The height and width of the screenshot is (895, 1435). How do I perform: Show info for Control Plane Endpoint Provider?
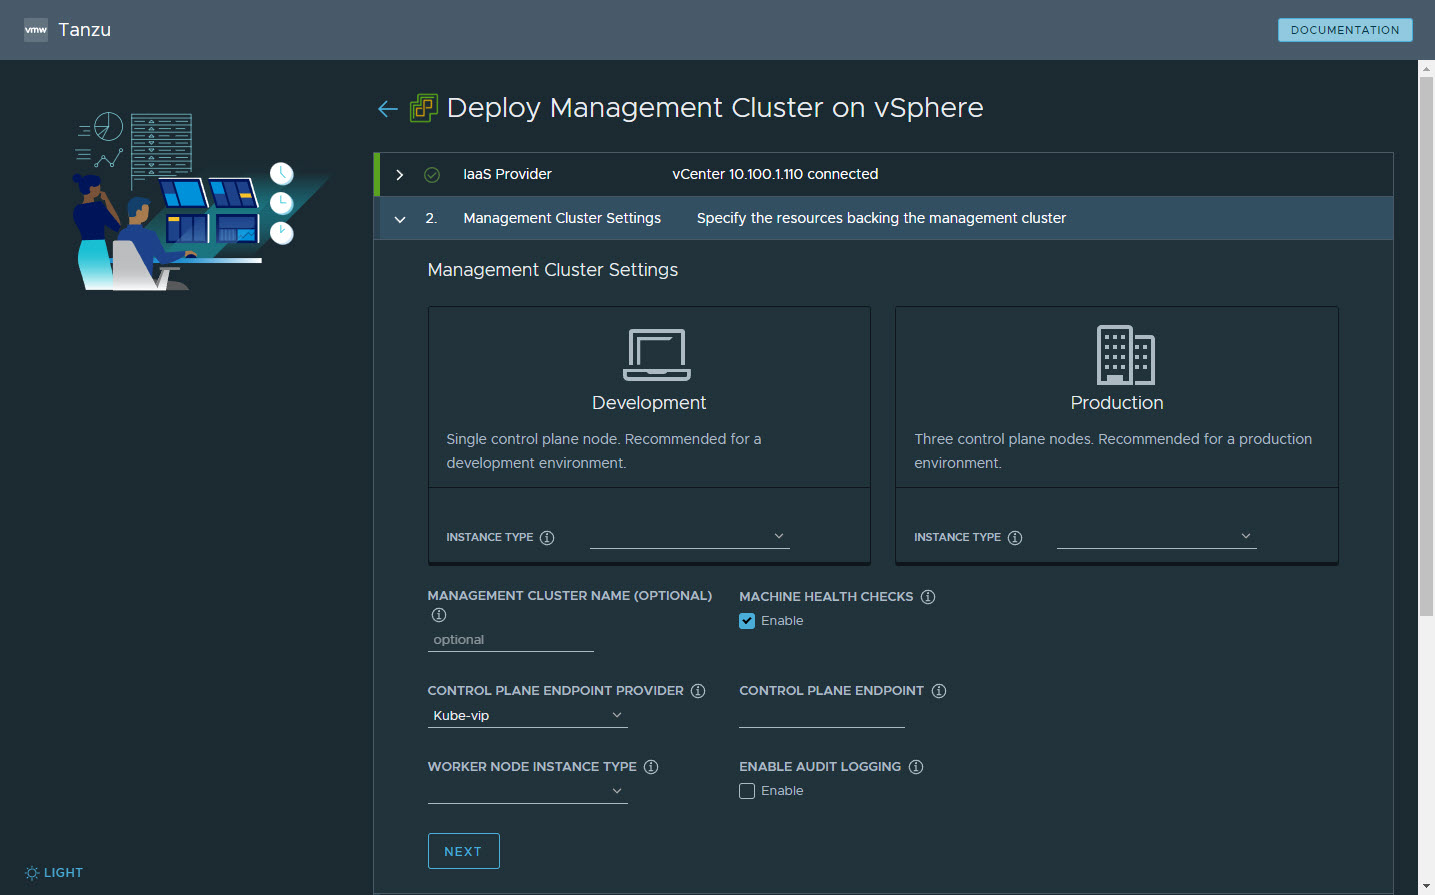click(x=698, y=691)
